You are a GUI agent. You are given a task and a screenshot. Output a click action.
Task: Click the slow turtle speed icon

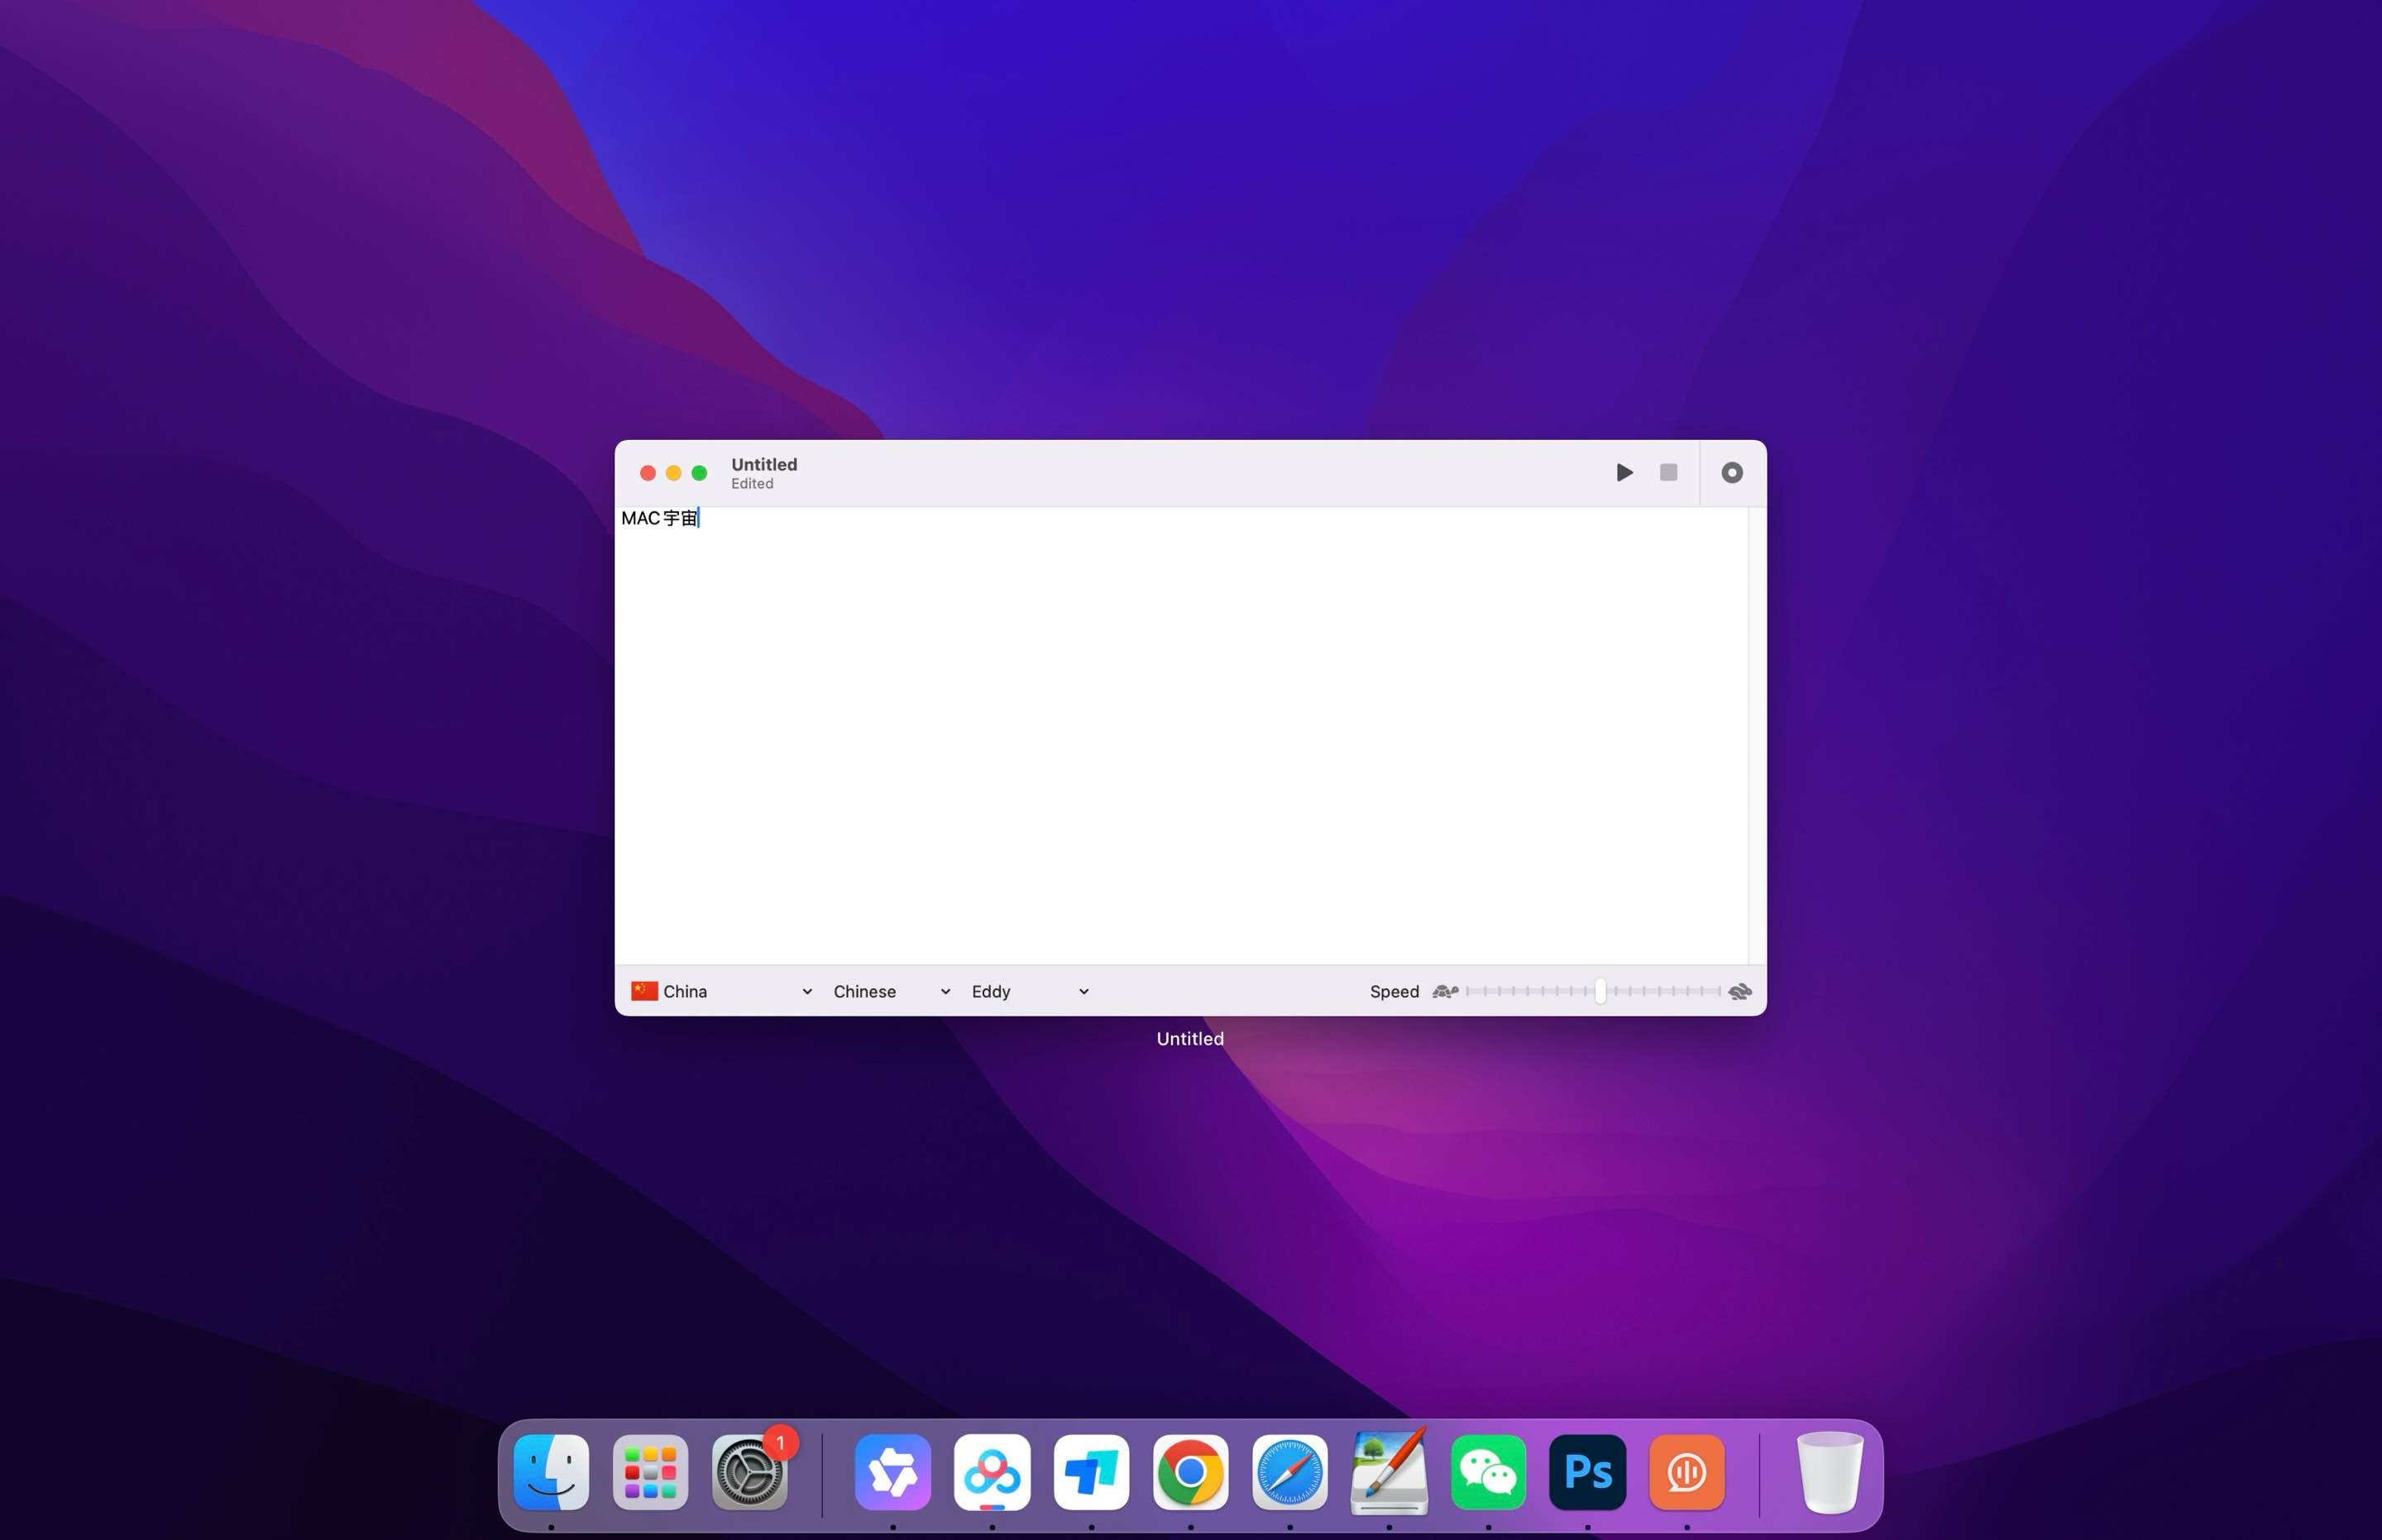(1445, 991)
